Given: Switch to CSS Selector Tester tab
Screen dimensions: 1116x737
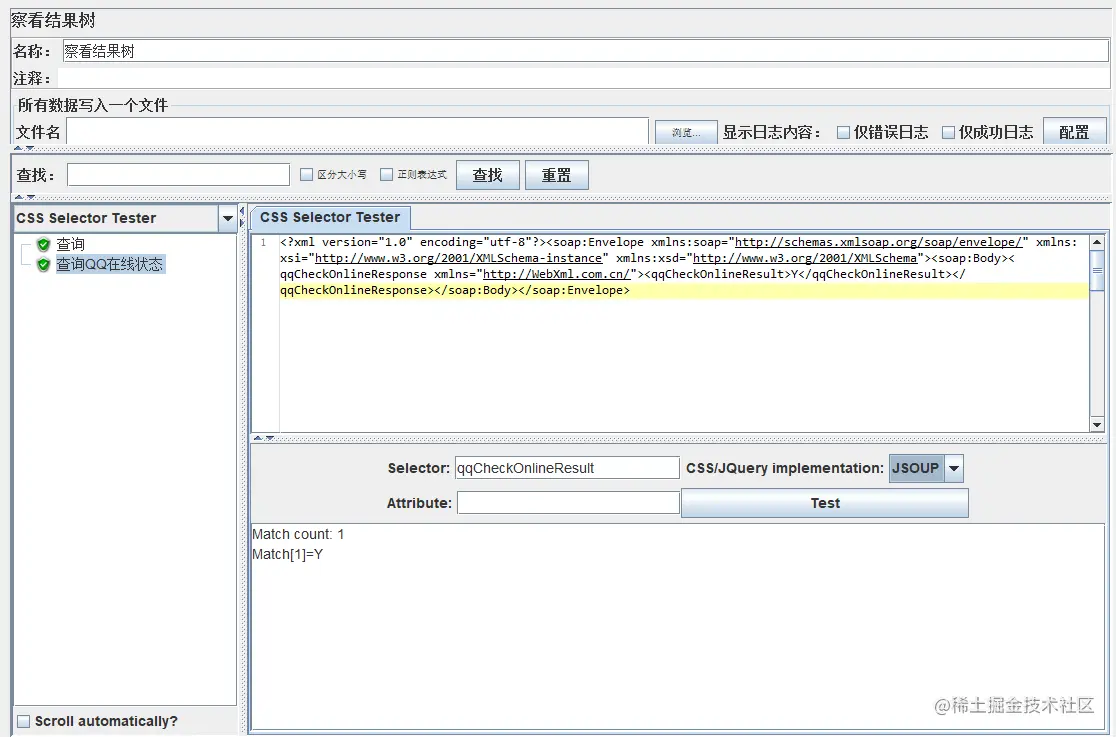Looking at the screenshot, I should click(330, 217).
